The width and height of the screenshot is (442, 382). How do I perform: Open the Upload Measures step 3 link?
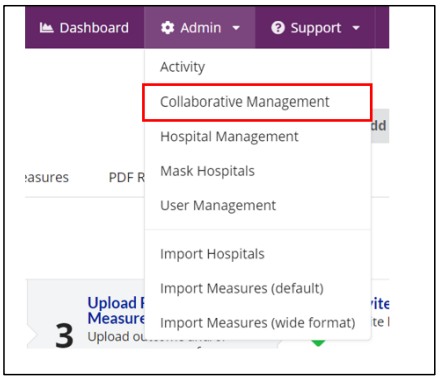tap(116, 311)
